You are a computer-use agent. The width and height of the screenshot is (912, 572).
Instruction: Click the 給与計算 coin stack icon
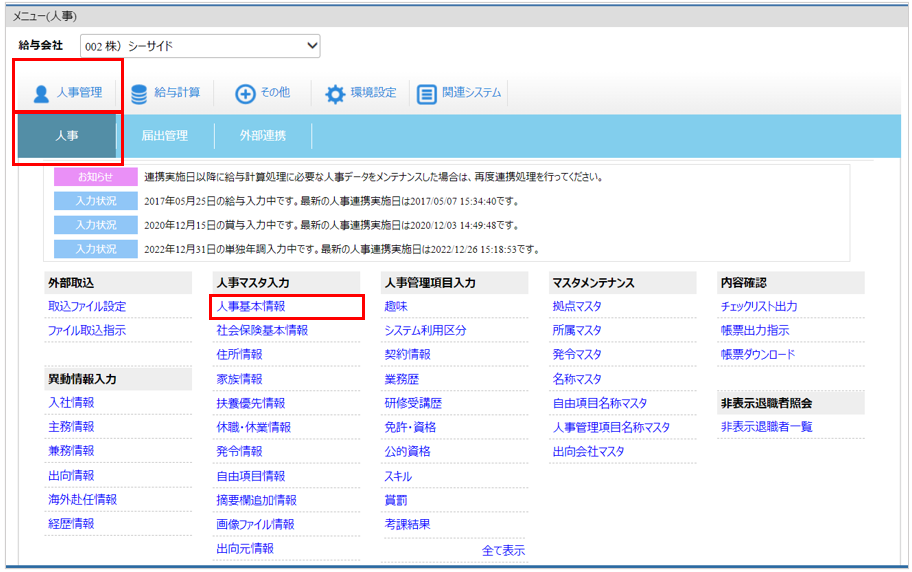click(x=139, y=94)
